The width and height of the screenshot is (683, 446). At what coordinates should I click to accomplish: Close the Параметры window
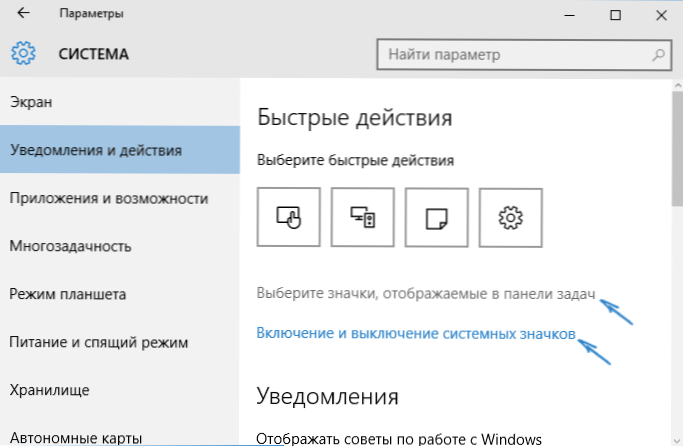[x=661, y=15]
